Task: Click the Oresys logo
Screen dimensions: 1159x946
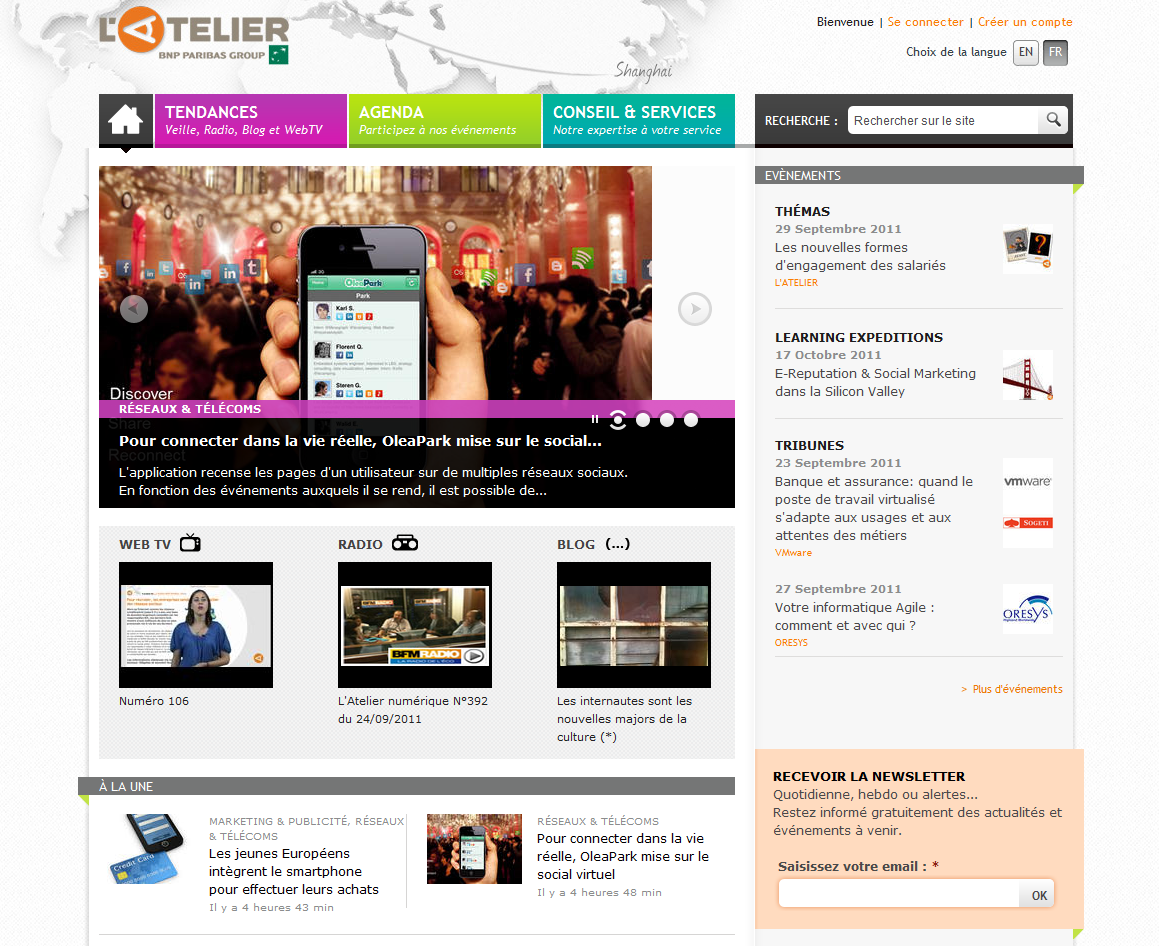Action: [1027, 609]
